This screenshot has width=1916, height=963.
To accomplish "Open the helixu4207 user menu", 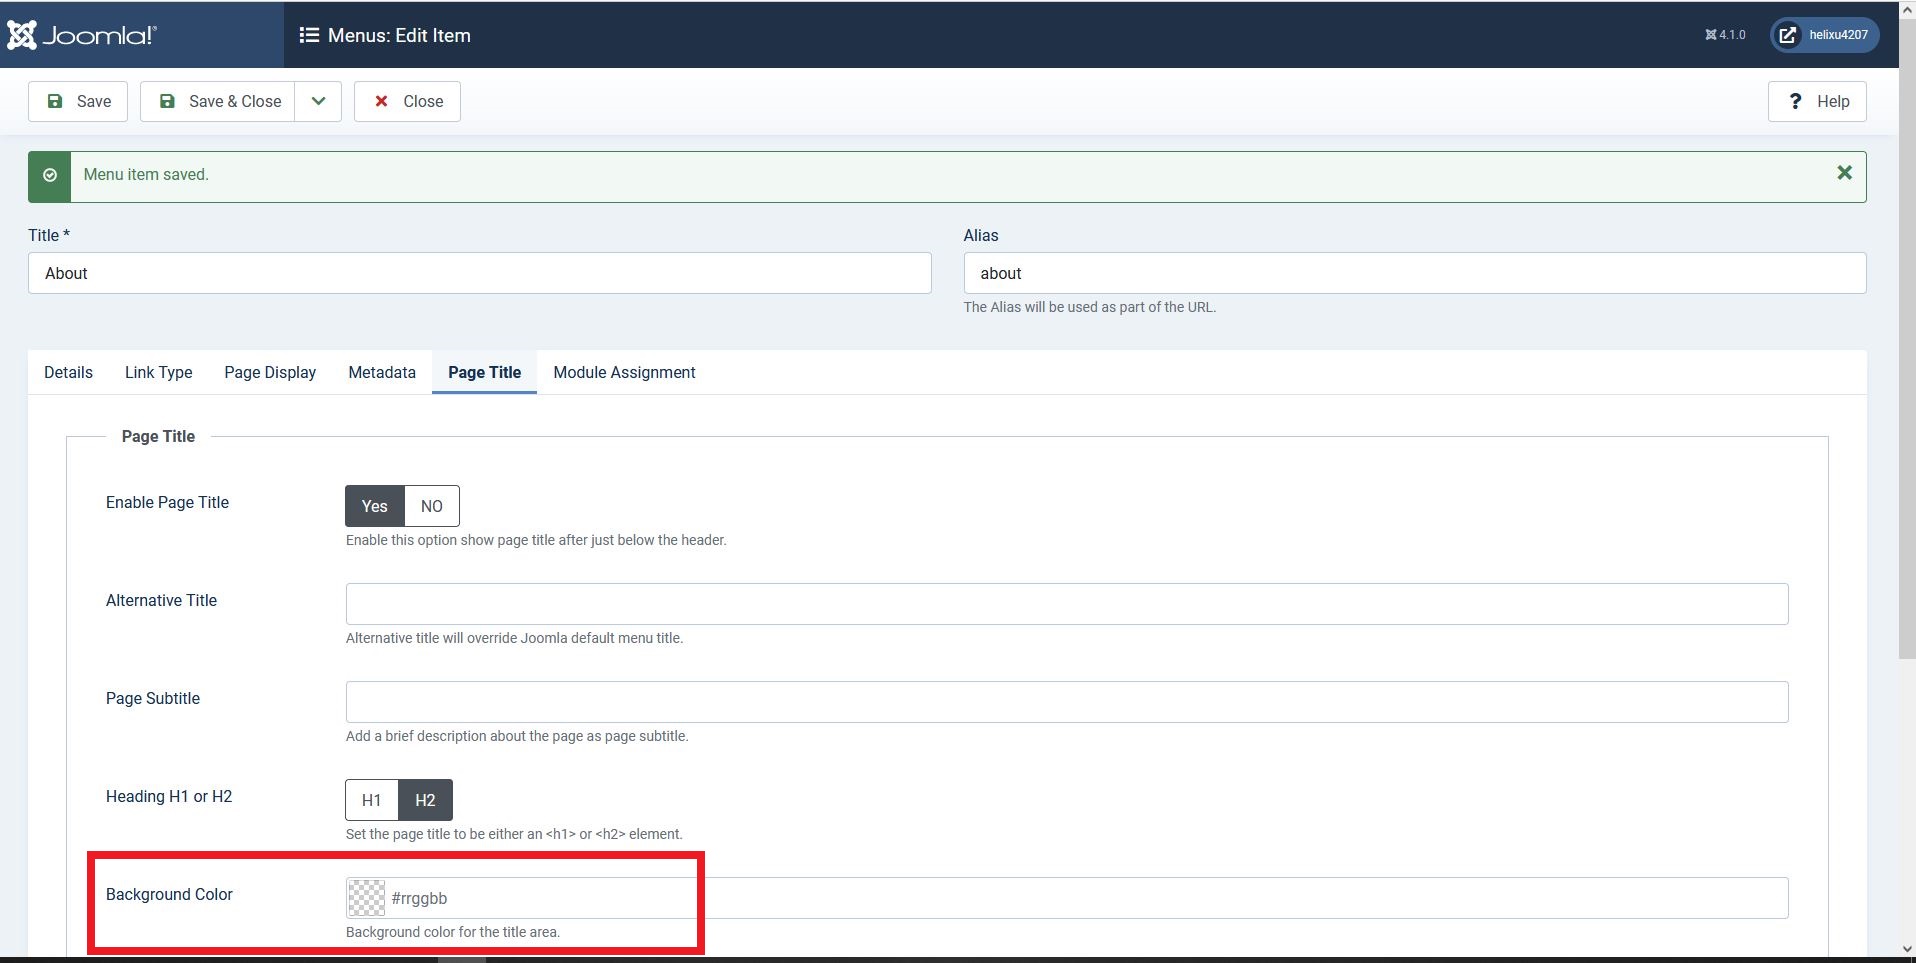I will click(1824, 35).
